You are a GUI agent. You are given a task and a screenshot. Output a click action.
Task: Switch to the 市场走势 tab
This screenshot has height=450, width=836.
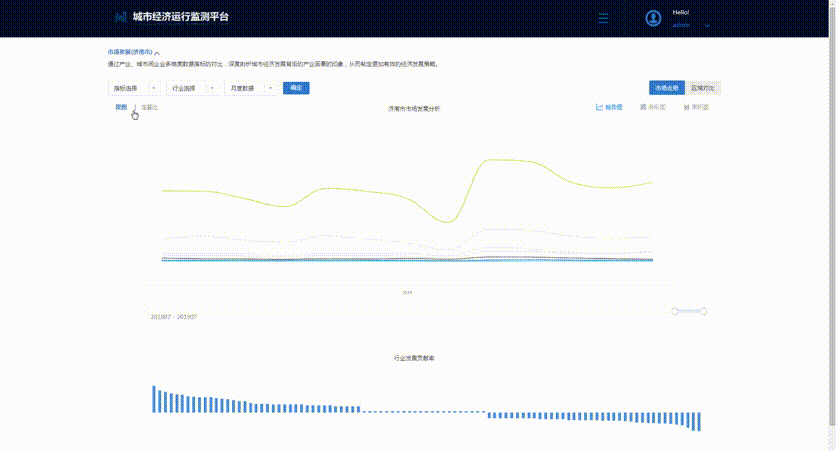pyautogui.click(x=666, y=88)
